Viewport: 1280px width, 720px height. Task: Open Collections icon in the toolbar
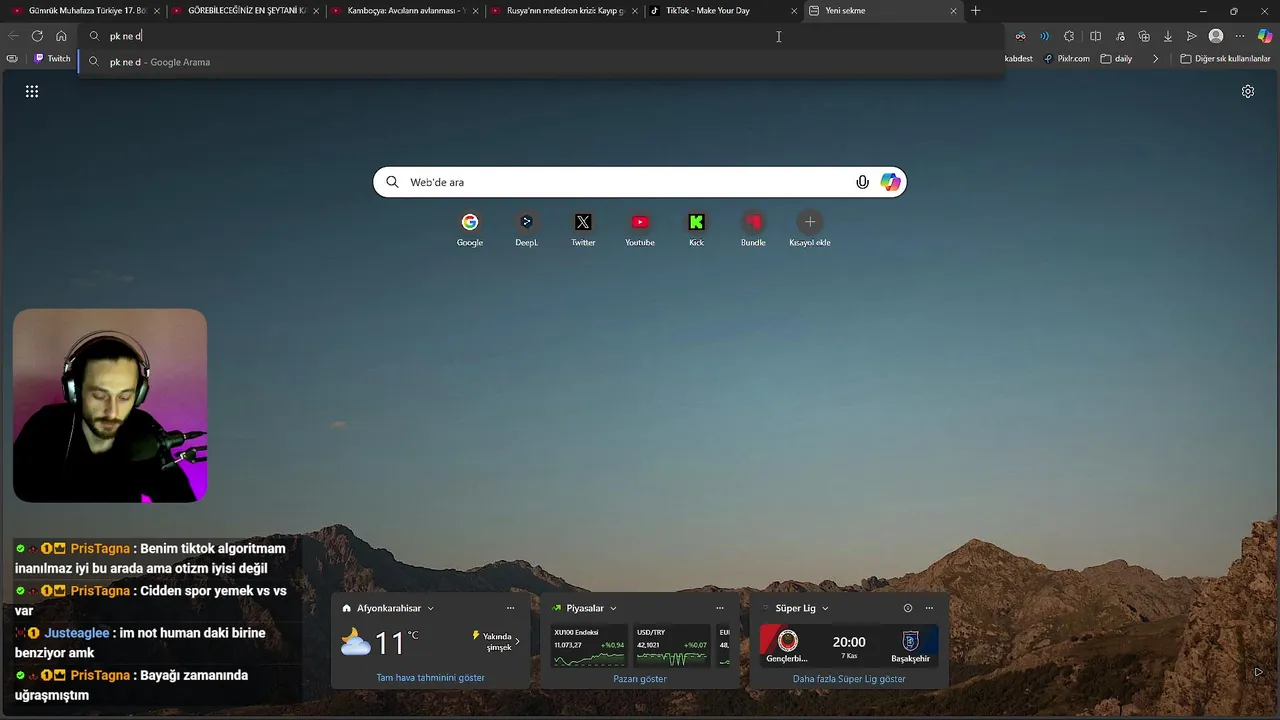pyautogui.click(x=1144, y=36)
